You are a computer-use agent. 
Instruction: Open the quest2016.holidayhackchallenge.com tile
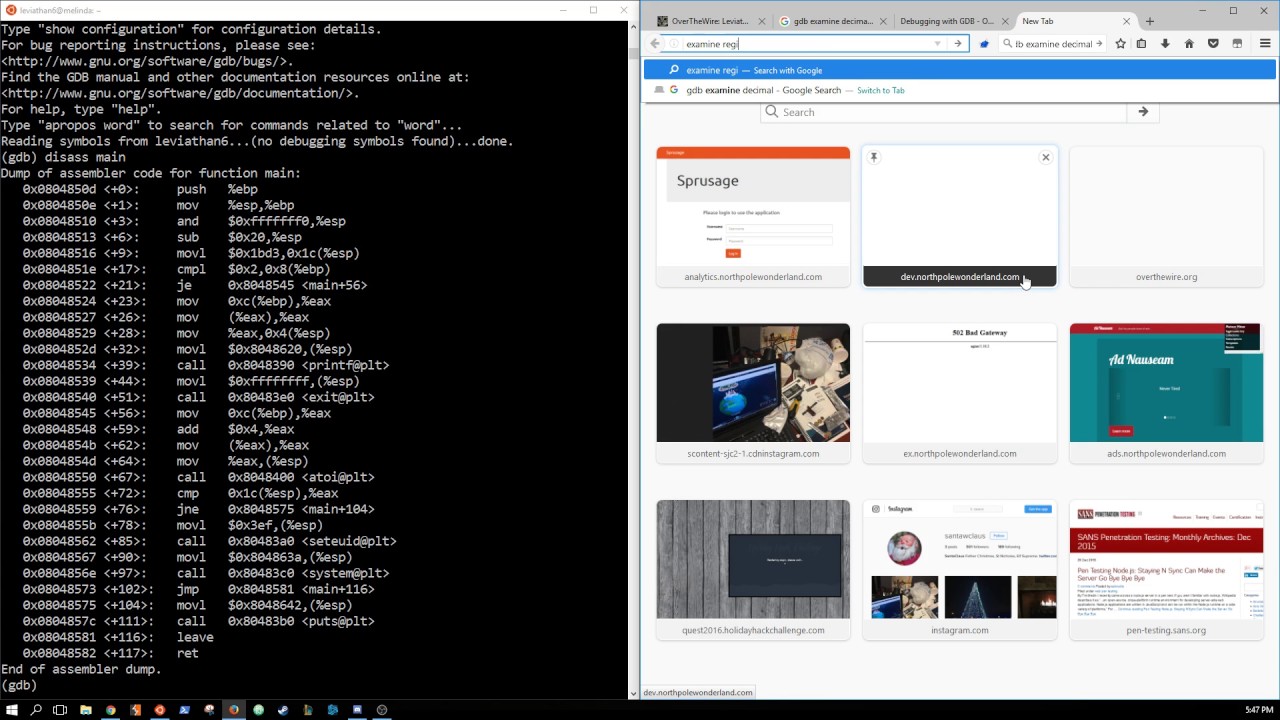(753, 570)
